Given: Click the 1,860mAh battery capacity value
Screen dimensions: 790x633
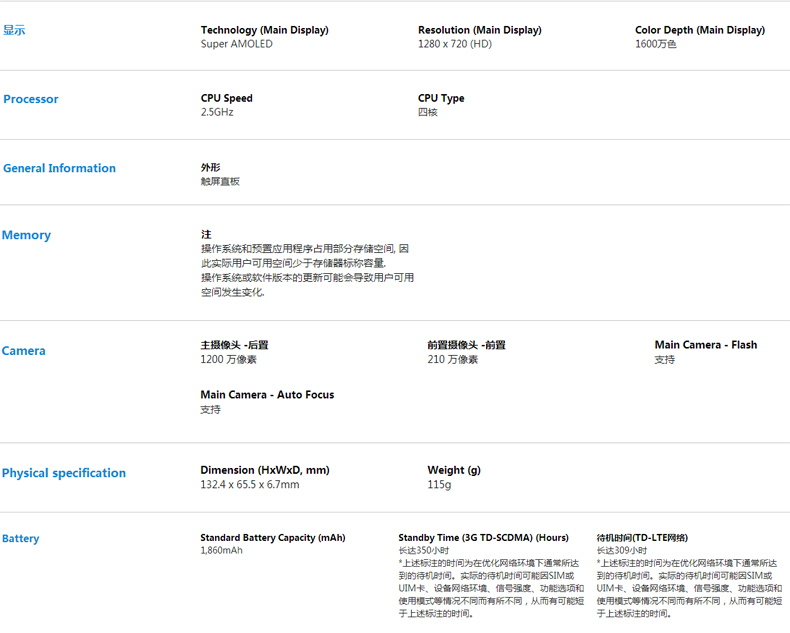Looking at the screenshot, I should point(221,550).
